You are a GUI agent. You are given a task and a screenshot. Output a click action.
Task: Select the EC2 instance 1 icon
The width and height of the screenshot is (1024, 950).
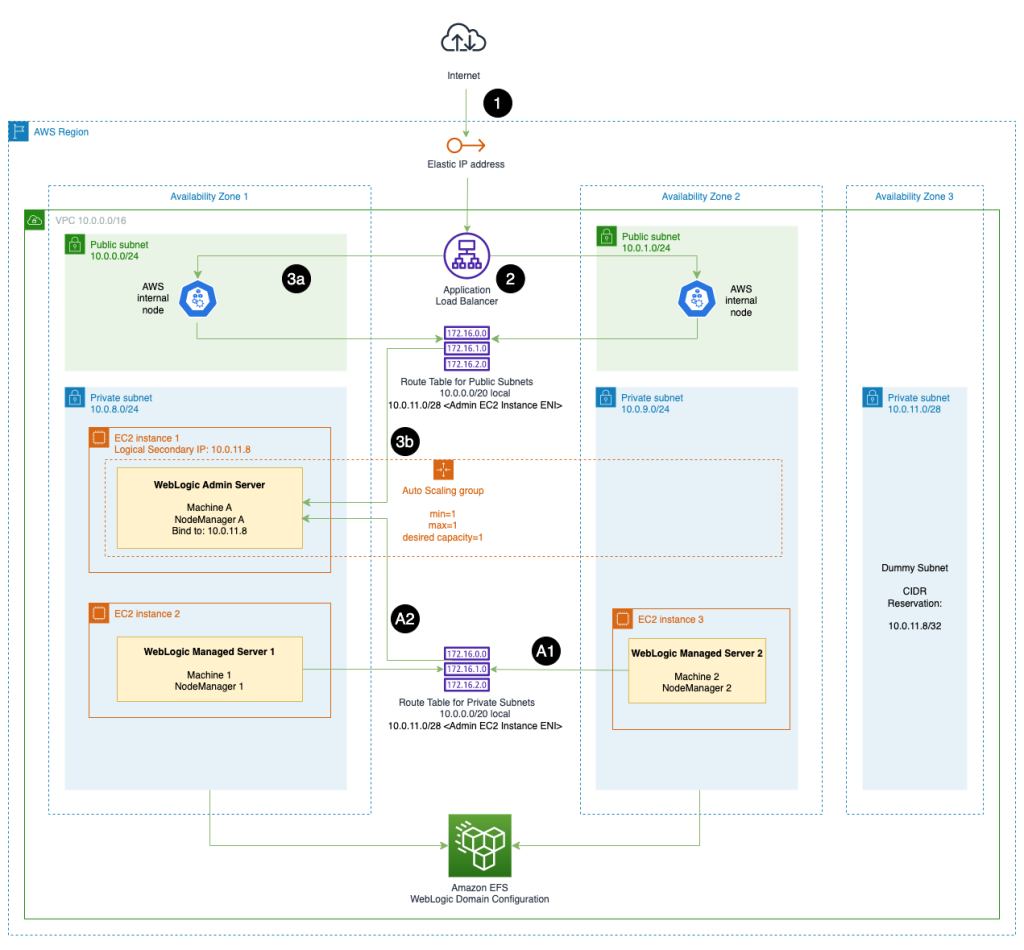99,437
